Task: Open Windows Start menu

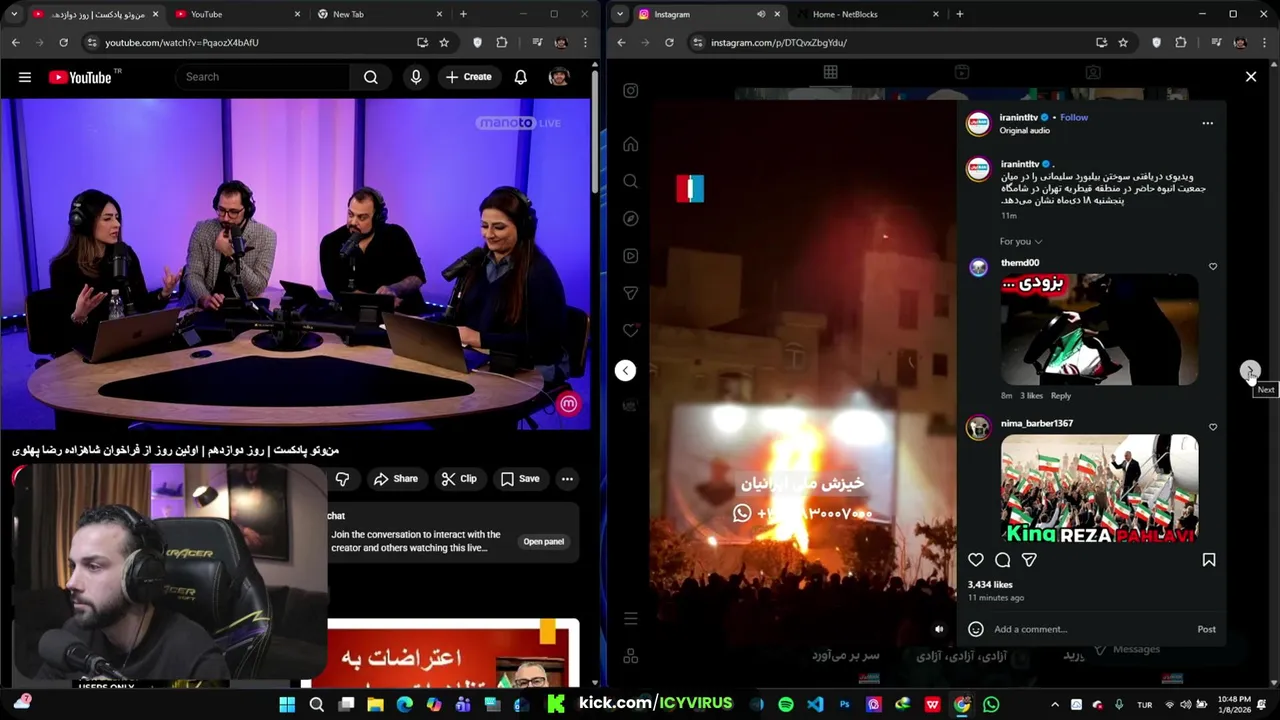Action: click(287, 704)
